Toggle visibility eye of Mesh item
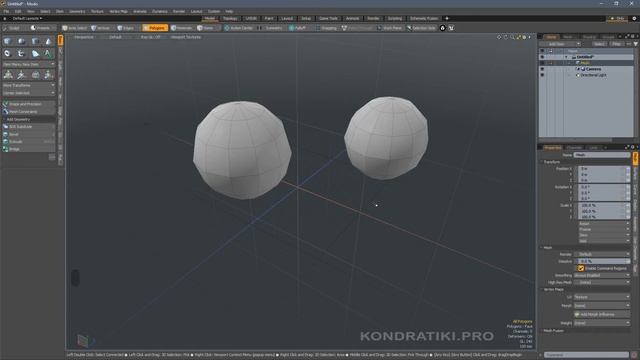The height and width of the screenshot is (360, 640). [x=542, y=63]
